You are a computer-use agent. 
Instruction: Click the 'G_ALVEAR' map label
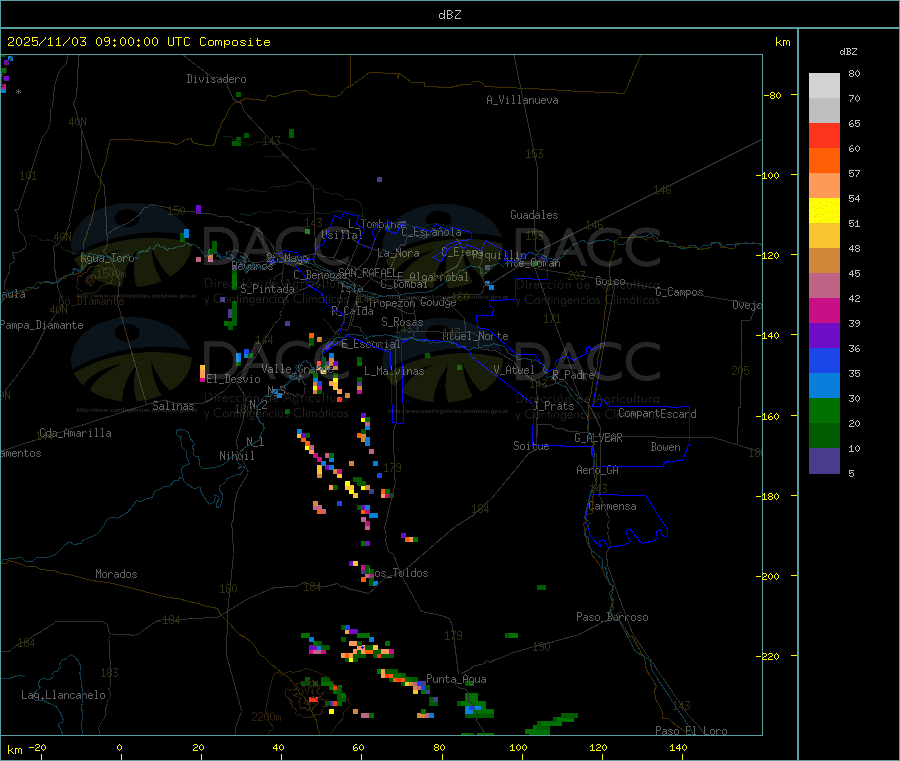[x=598, y=438]
